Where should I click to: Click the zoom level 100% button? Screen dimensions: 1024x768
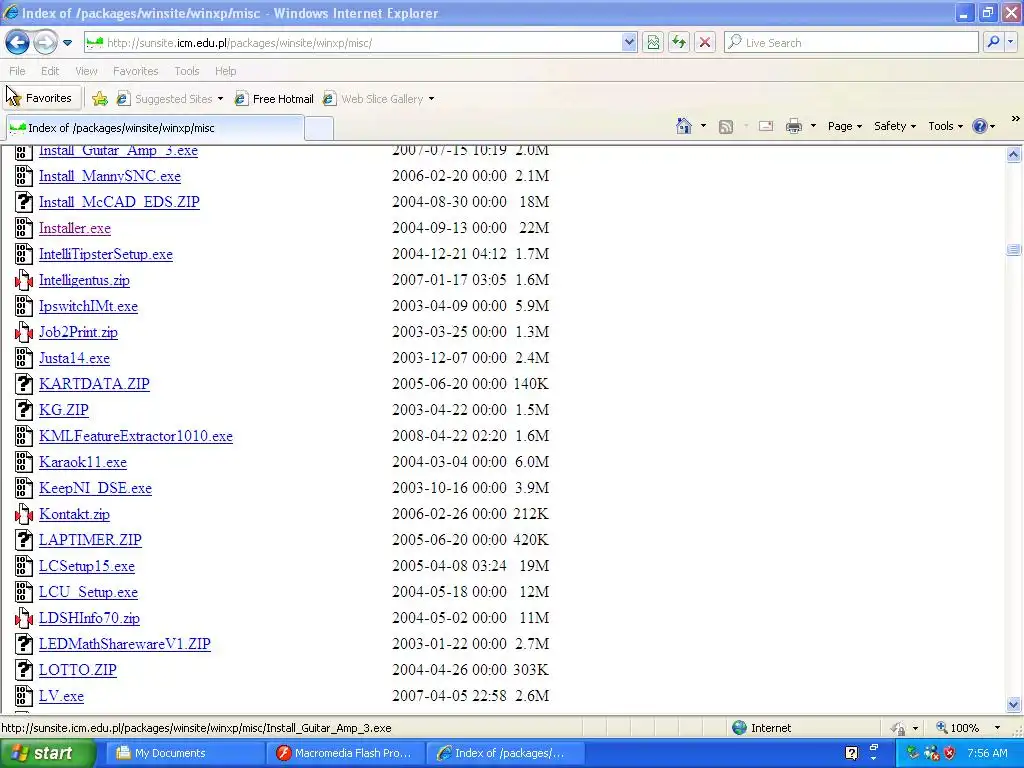tap(957, 728)
